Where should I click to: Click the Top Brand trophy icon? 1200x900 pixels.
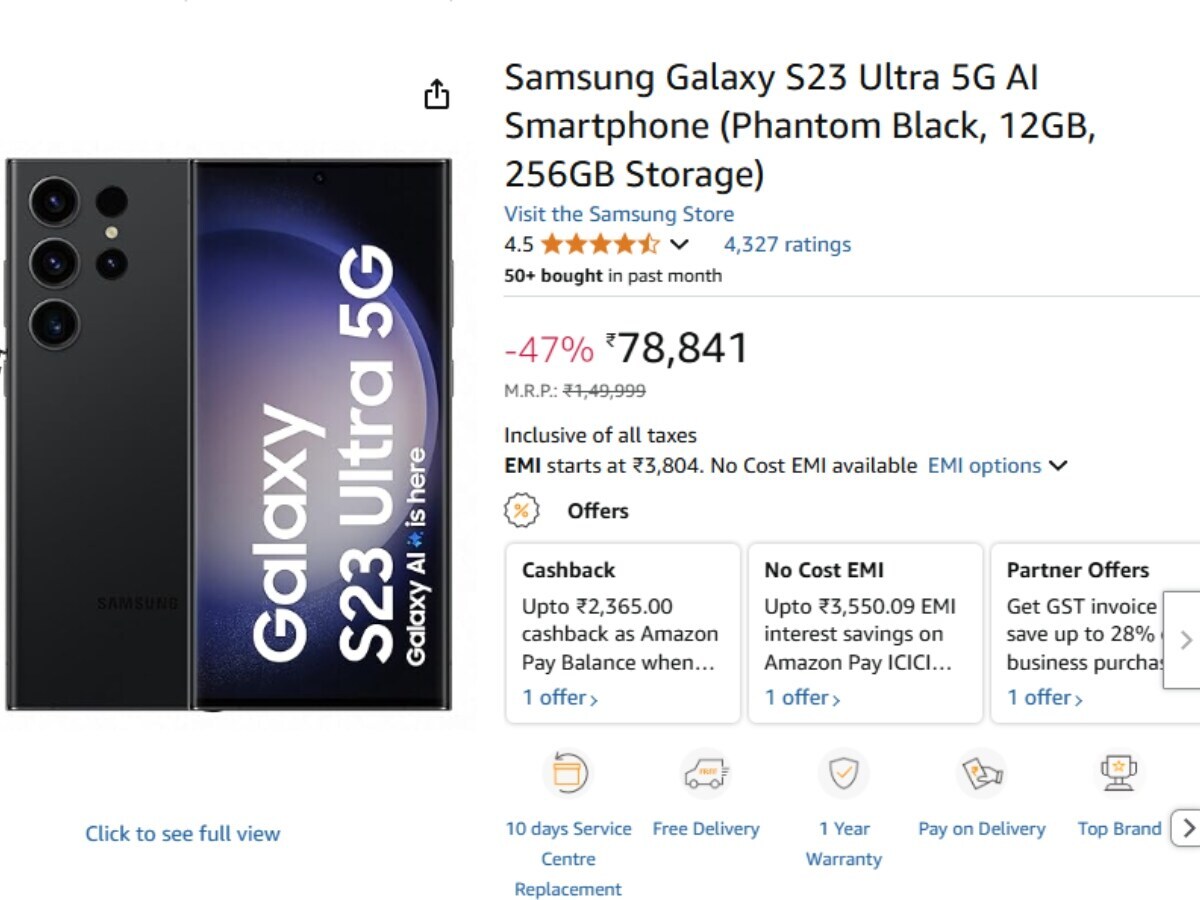coord(1118,773)
